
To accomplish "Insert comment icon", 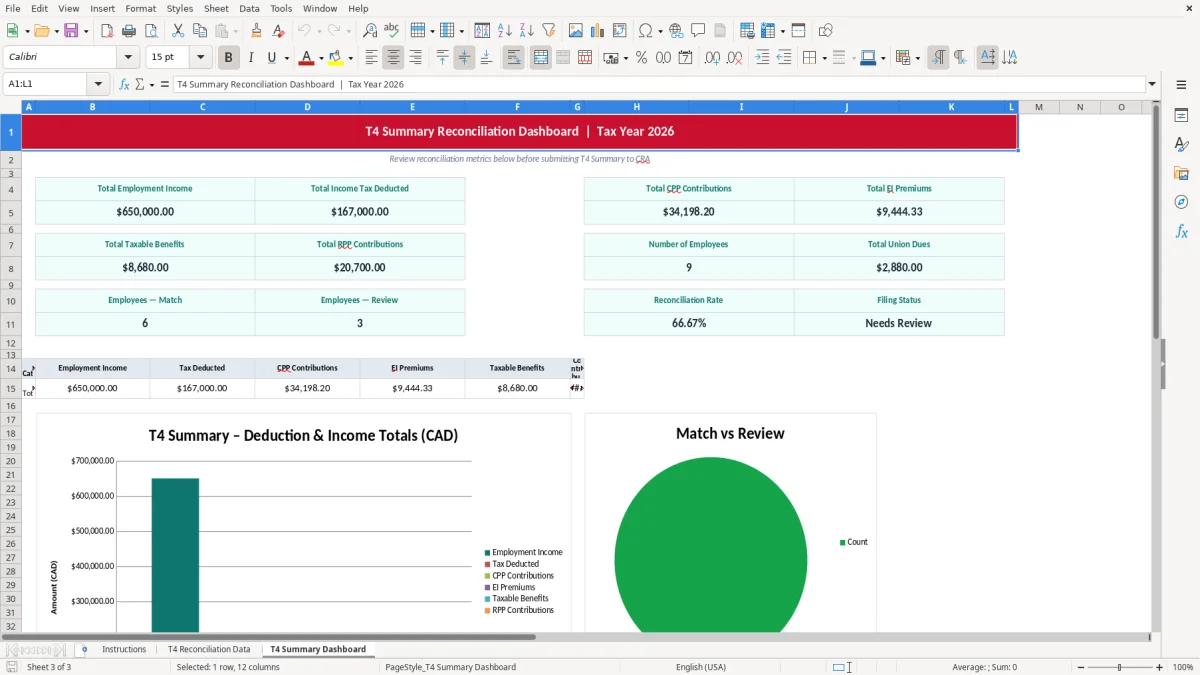I will (x=698, y=31).
